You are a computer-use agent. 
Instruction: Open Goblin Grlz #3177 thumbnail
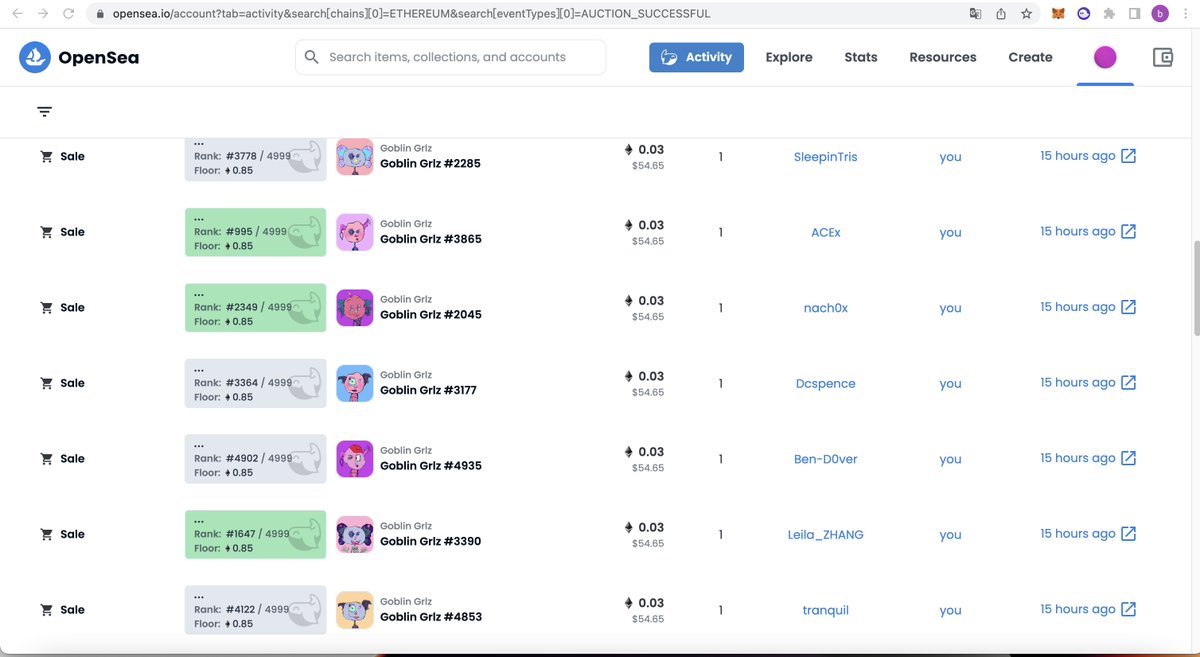coord(355,383)
